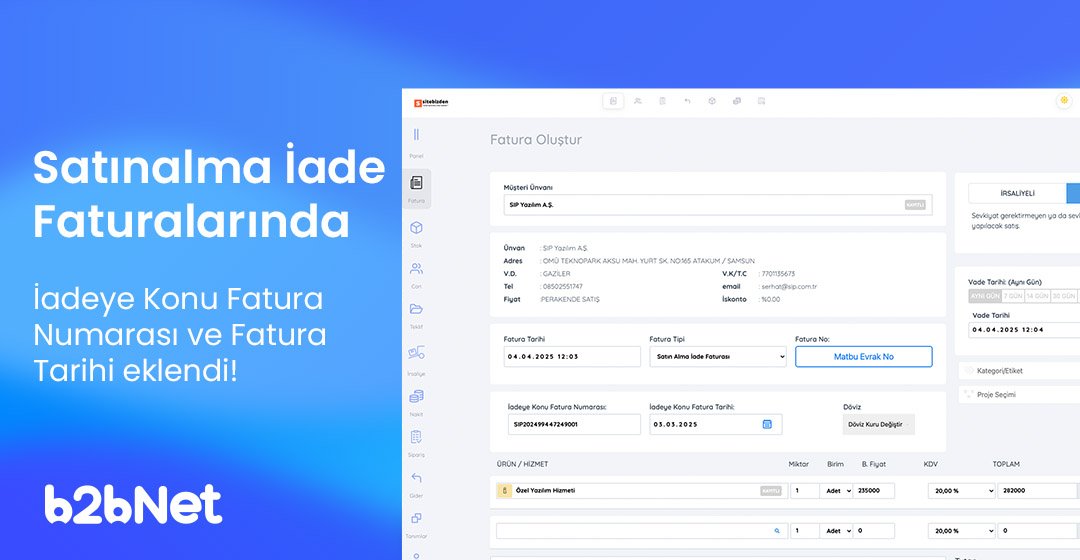
Task: Click the Özel Yazılım Hizmeti product name
Action: pos(545,490)
